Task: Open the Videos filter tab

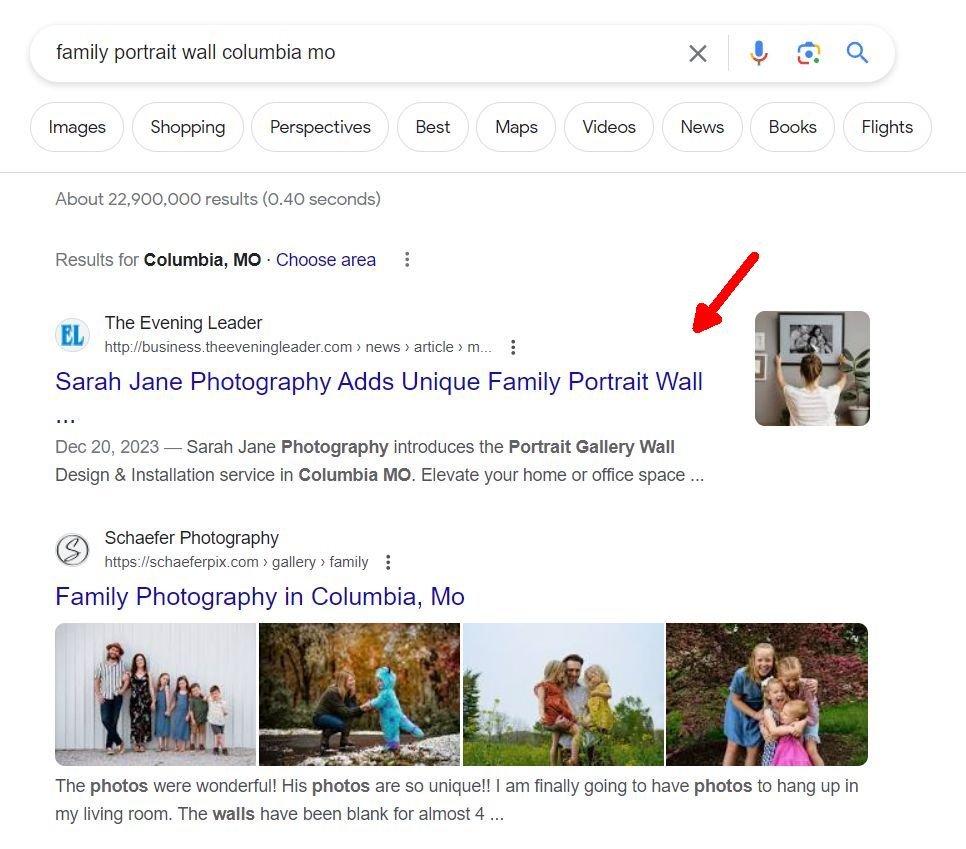Action: click(x=608, y=127)
